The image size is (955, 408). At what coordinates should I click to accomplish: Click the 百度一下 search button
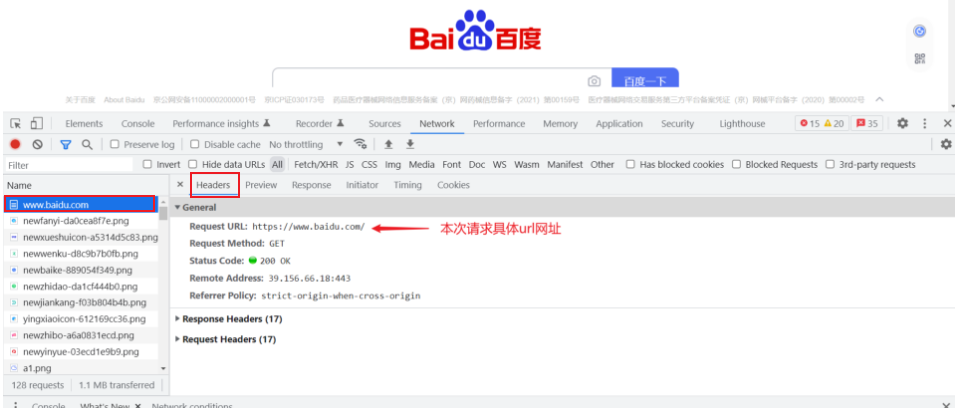(645, 78)
